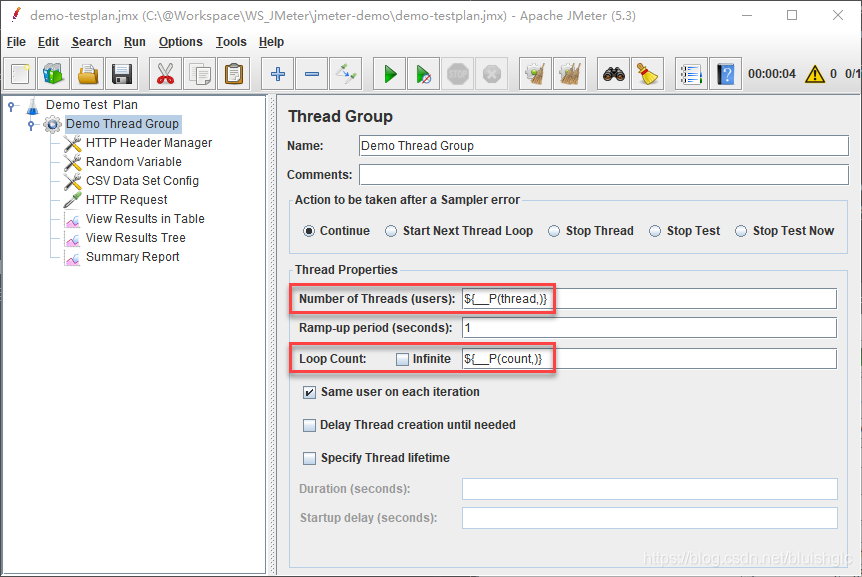Click the Shutdown threads X icon
Image resolution: width=862 pixels, height=577 pixels.
[x=491, y=74]
